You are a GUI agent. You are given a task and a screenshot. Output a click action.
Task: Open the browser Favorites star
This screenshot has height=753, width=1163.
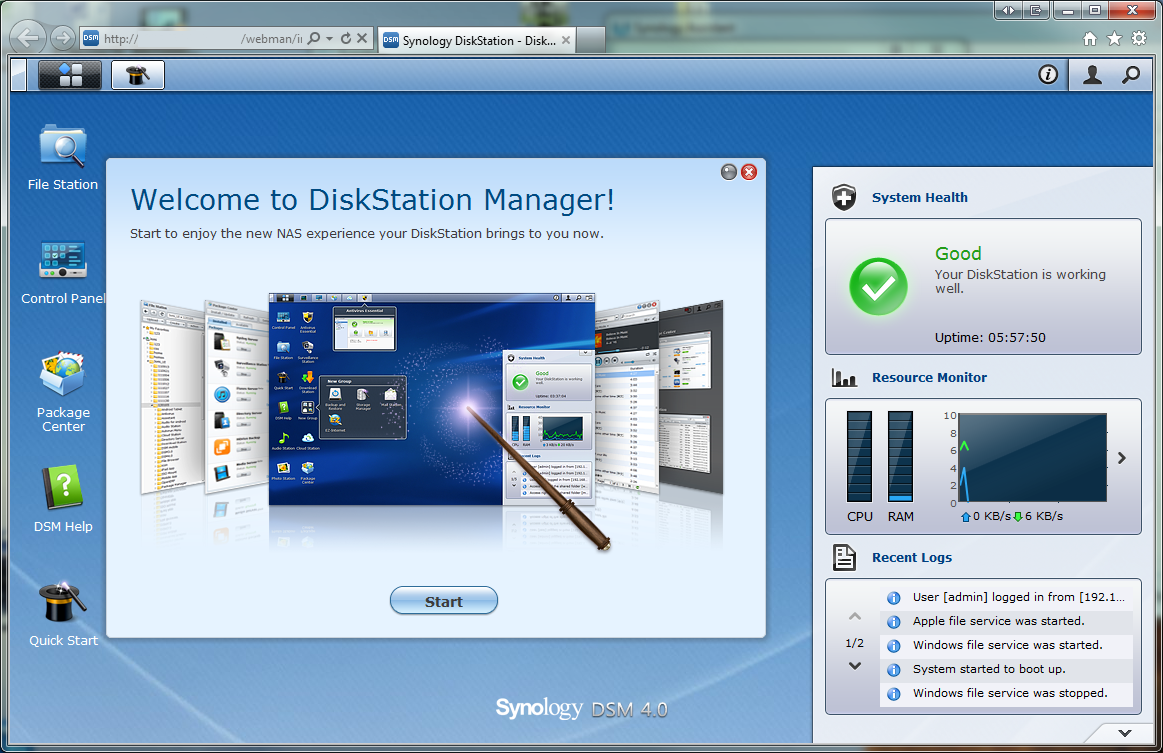coord(1114,39)
